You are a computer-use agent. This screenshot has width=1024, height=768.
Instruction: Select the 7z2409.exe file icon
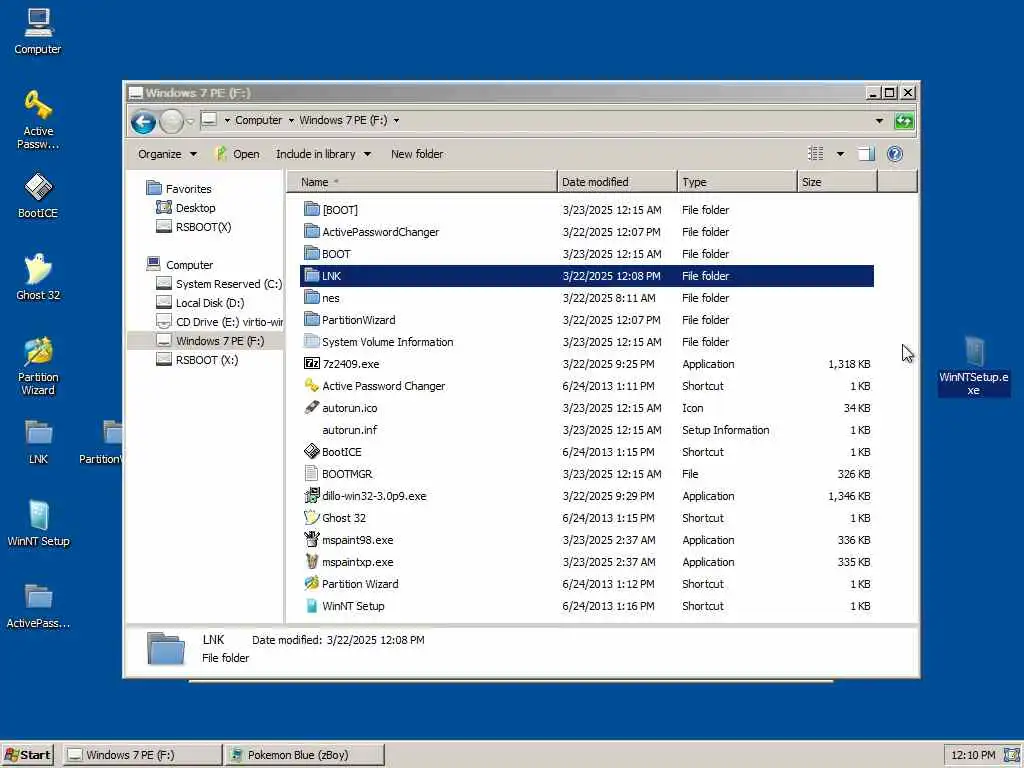click(312, 364)
